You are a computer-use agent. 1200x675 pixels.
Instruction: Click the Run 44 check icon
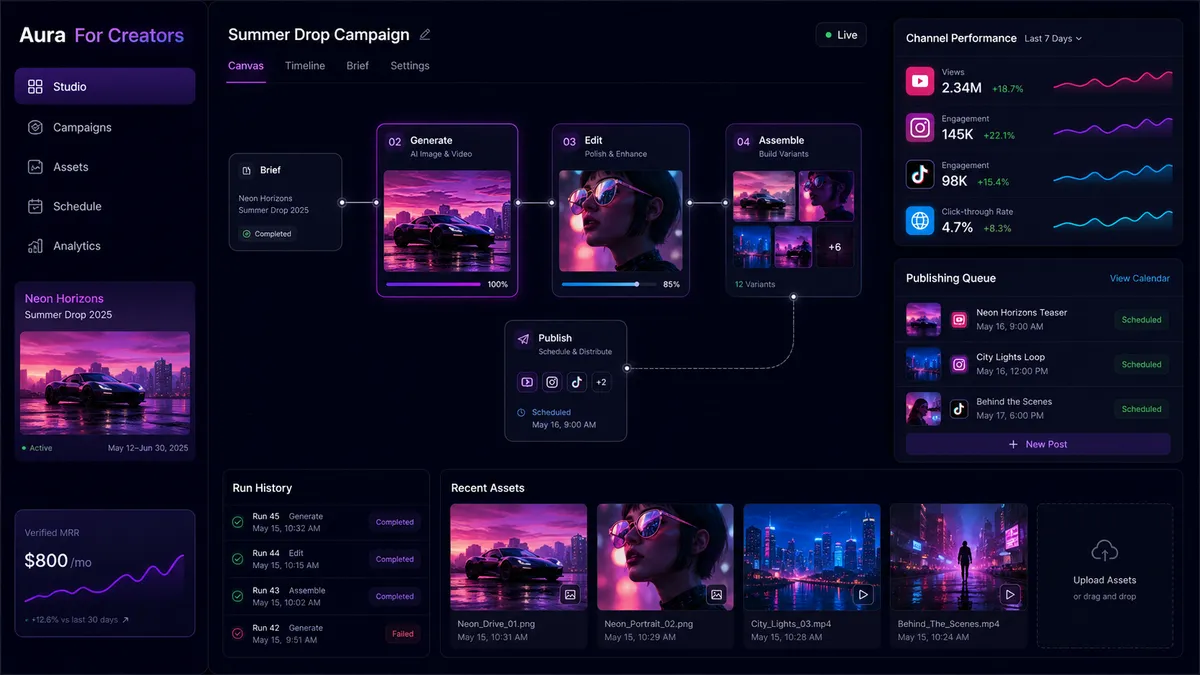(x=238, y=559)
